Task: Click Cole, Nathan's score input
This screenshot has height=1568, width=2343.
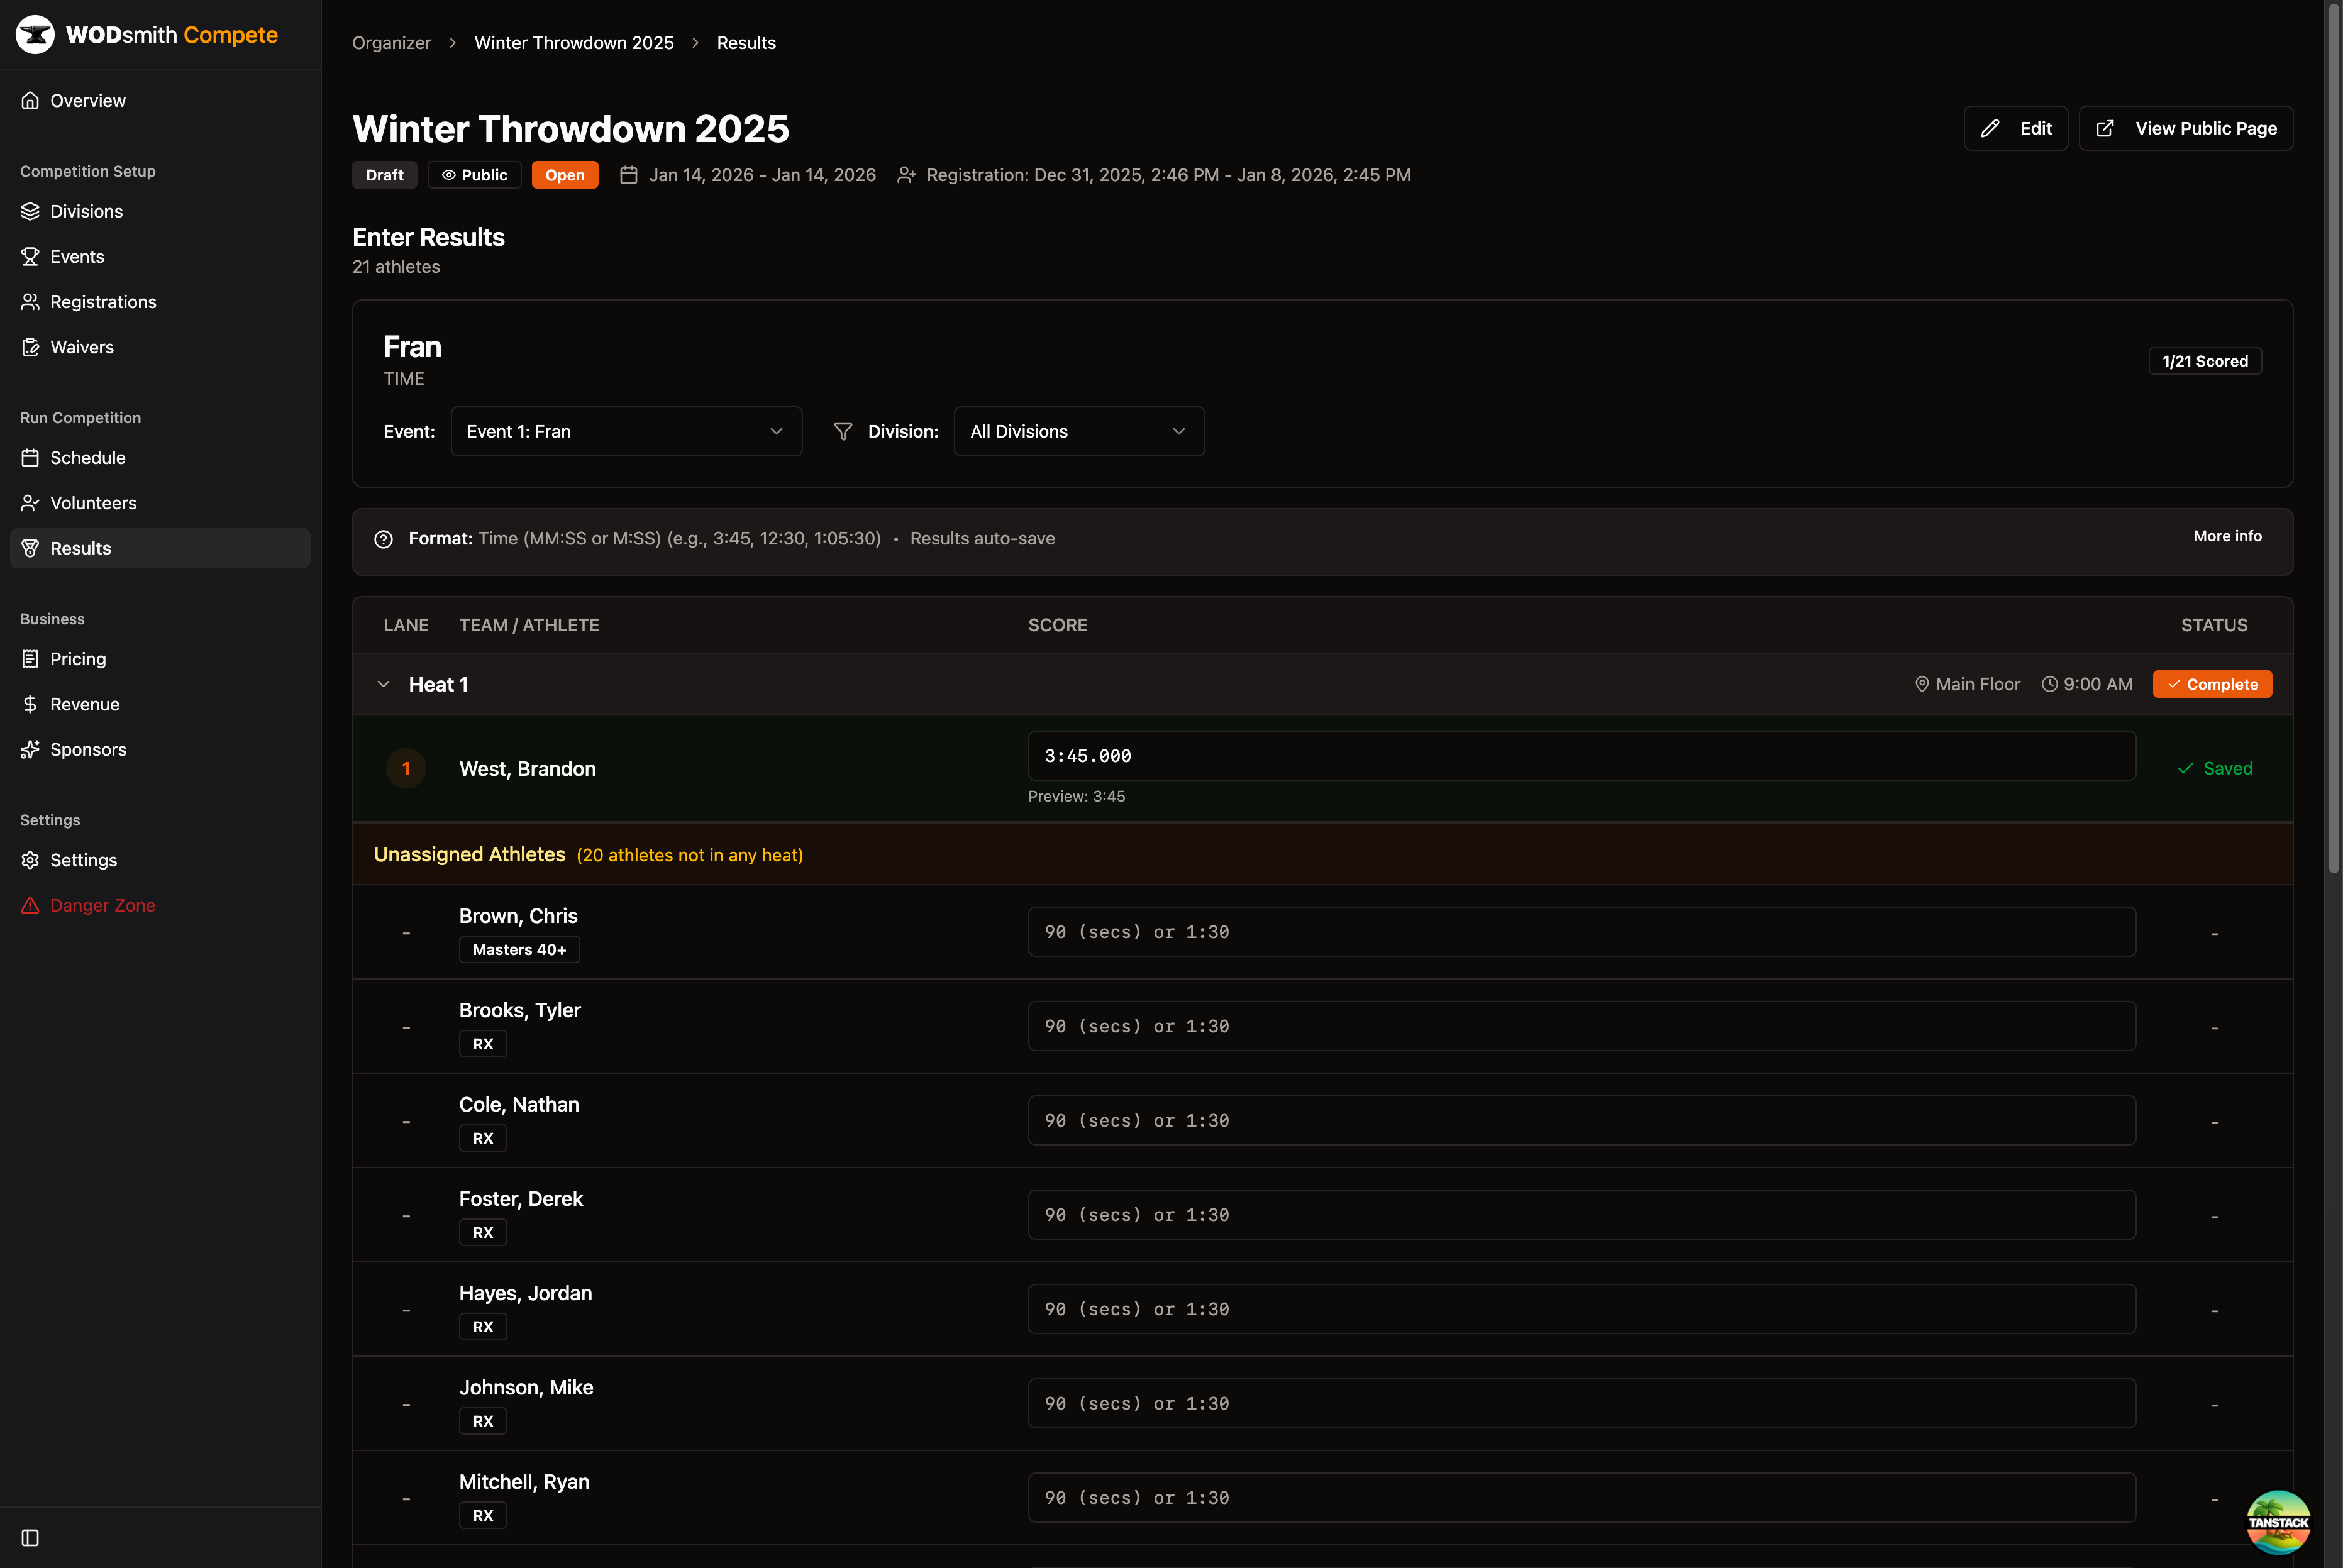Action: coord(1581,1120)
